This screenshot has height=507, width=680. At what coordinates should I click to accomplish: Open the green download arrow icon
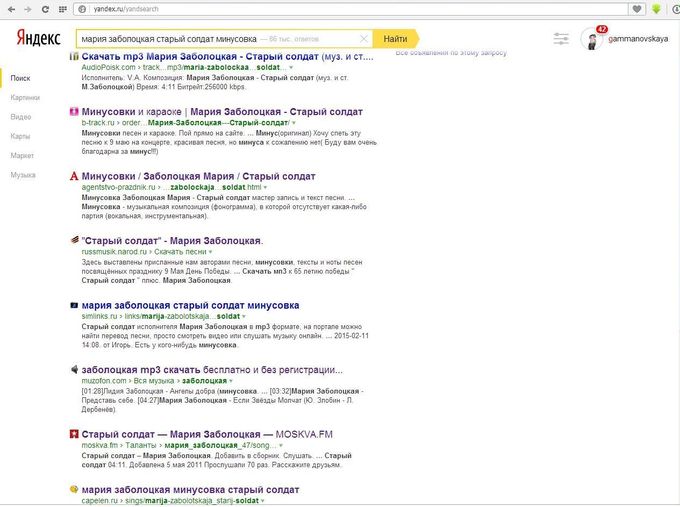point(656,9)
